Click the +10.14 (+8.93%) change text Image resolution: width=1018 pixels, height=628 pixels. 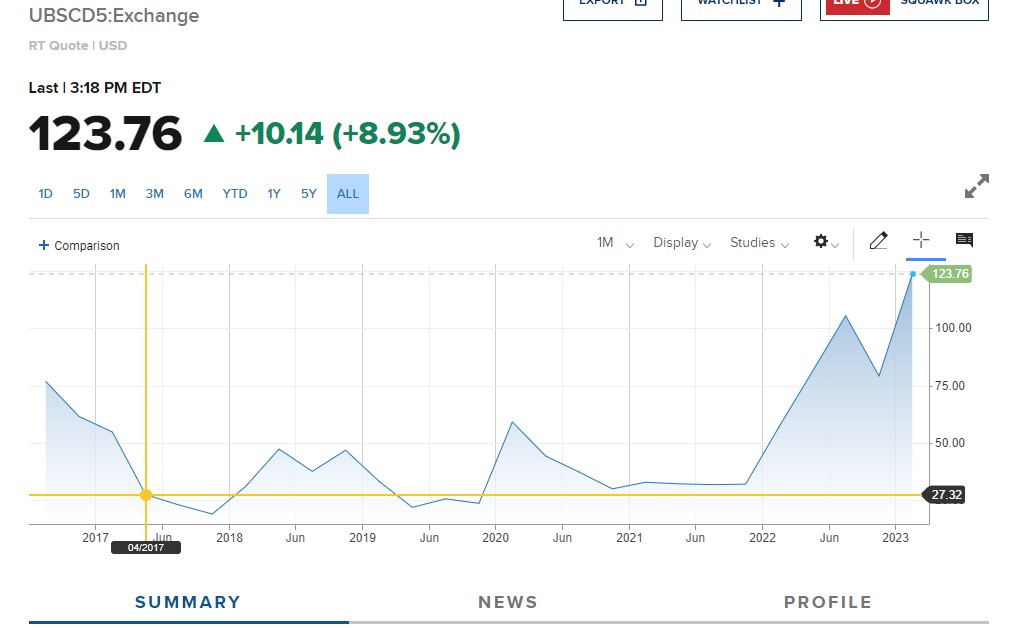[x=347, y=134]
